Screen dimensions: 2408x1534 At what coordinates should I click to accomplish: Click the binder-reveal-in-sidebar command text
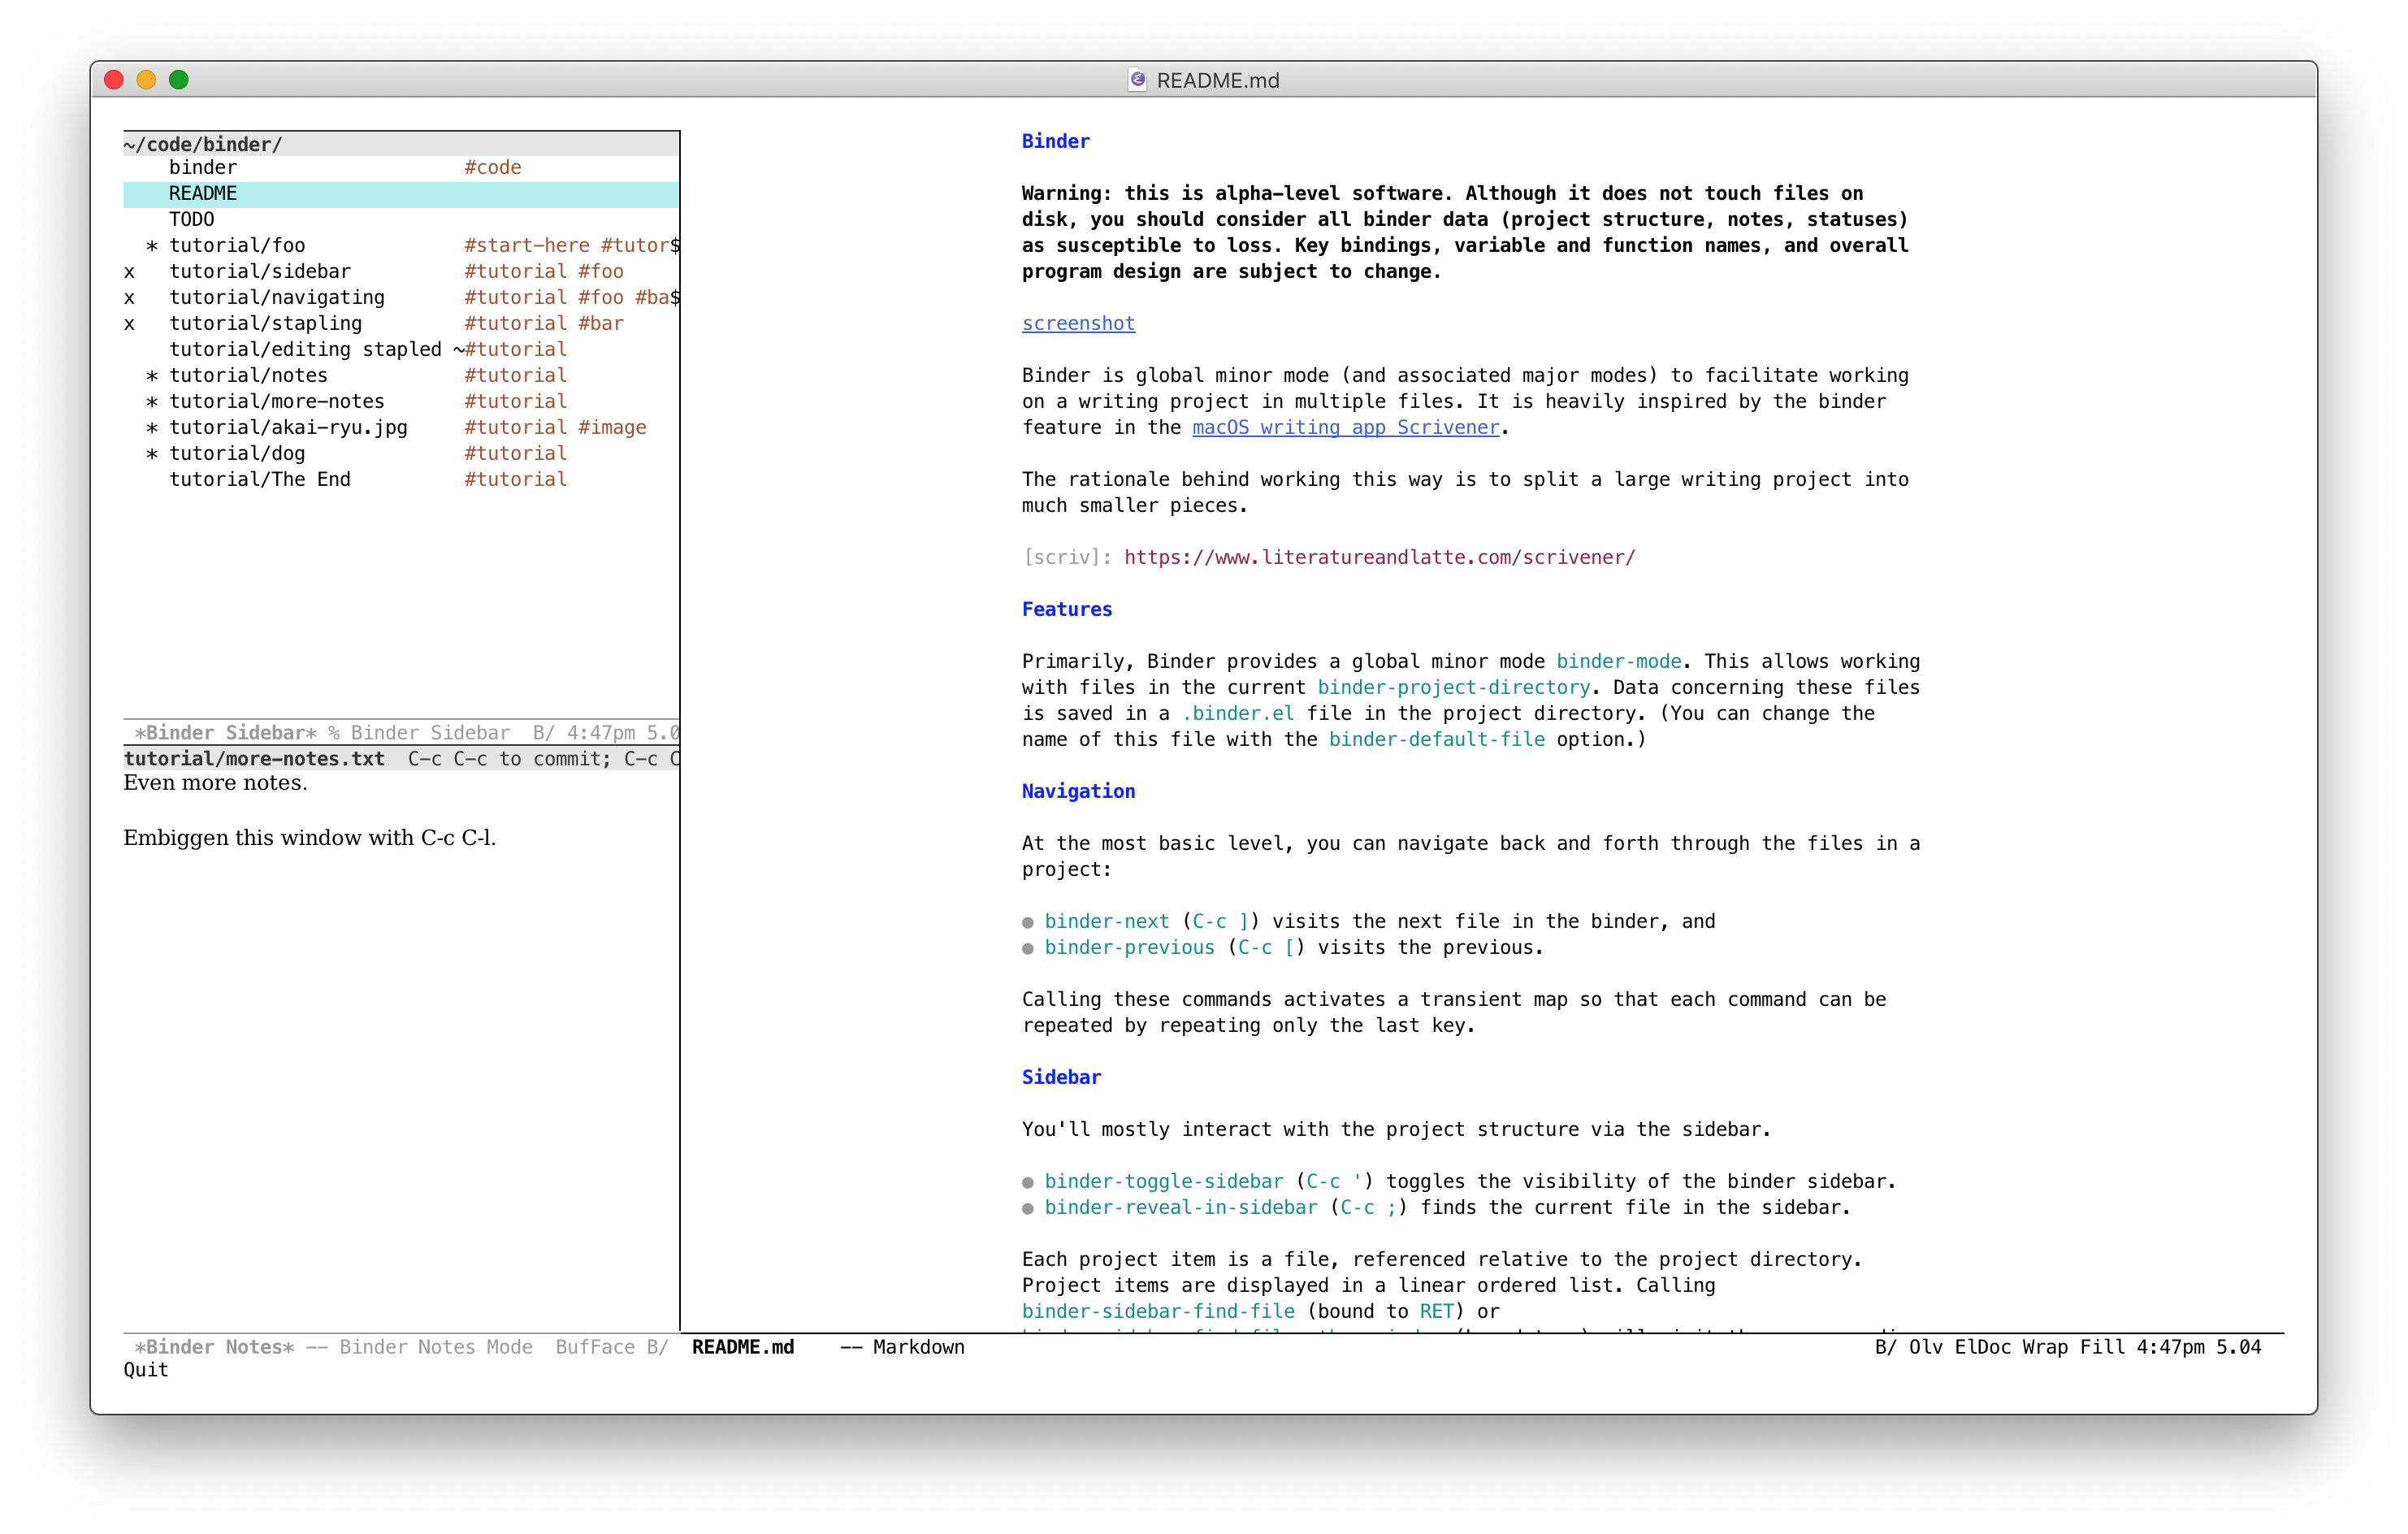coord(1181,1207)
